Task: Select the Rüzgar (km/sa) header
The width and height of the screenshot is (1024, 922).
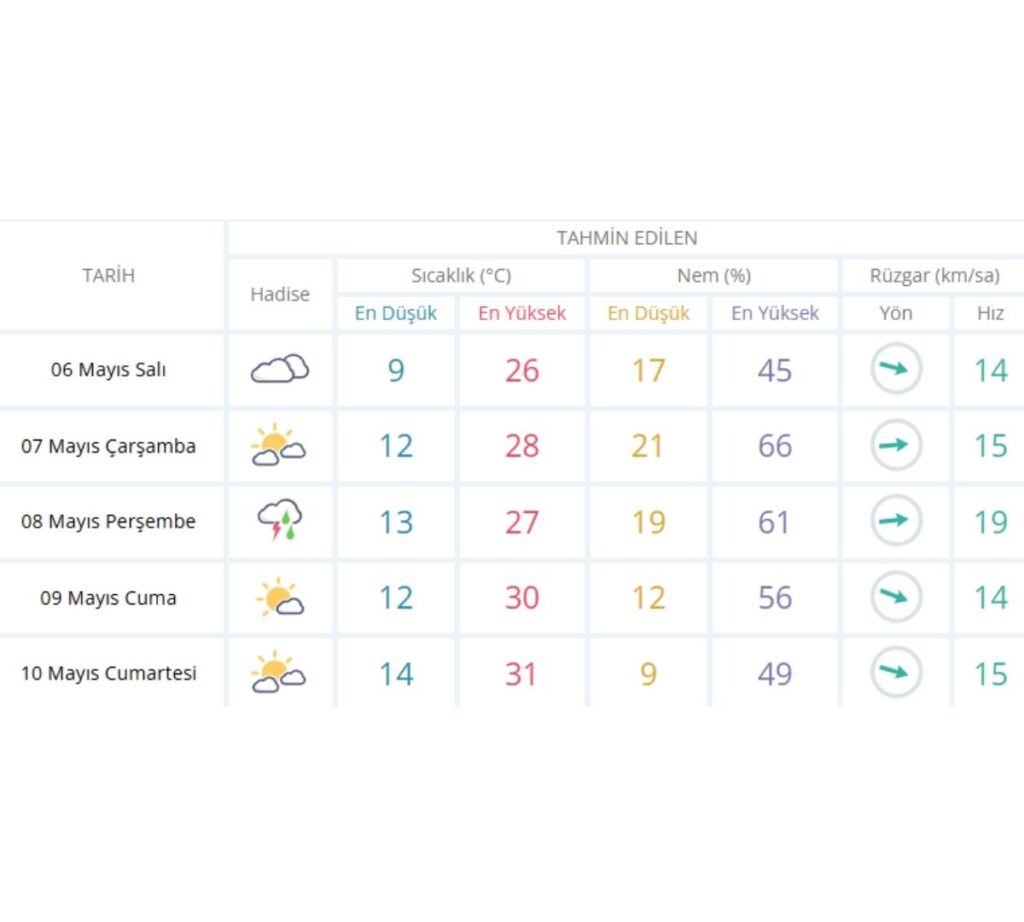Action: tap(934, 276)
